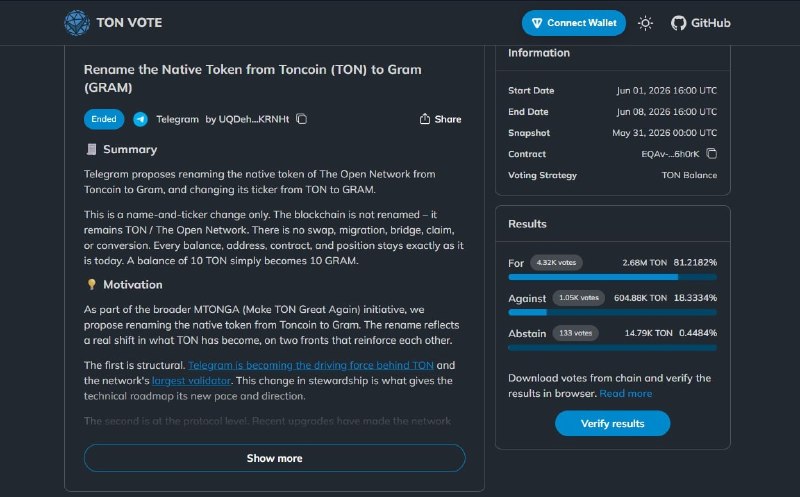Viewport: 800px width, 497px height.
Task: Open the Read more link
Action: point(626,393)
